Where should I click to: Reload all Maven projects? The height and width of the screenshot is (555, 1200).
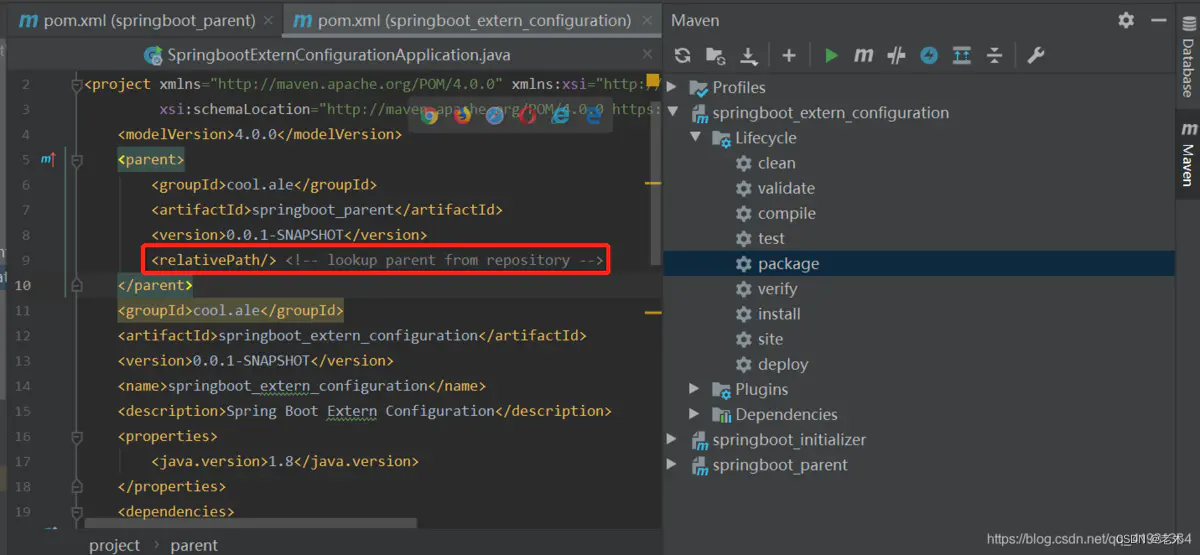pyautogui.click(x=683, y=56)
